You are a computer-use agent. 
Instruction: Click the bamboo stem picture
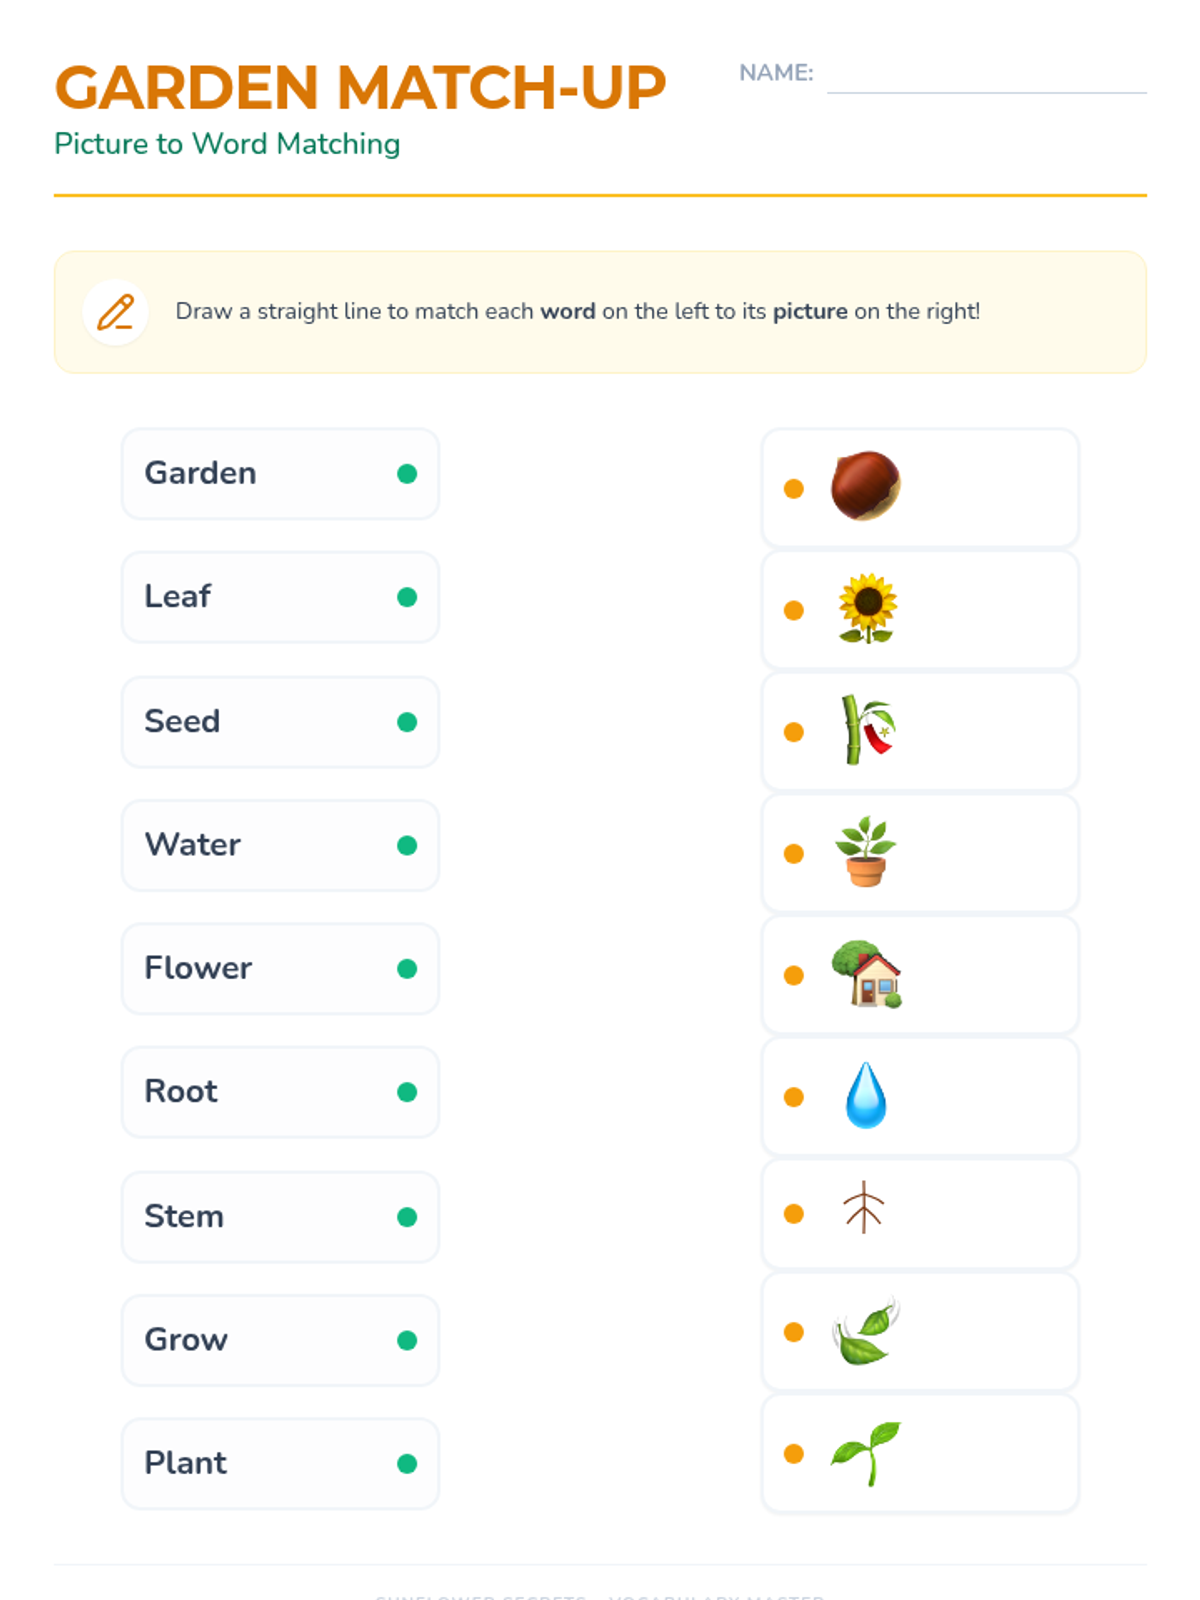click(x=866, y=730)
